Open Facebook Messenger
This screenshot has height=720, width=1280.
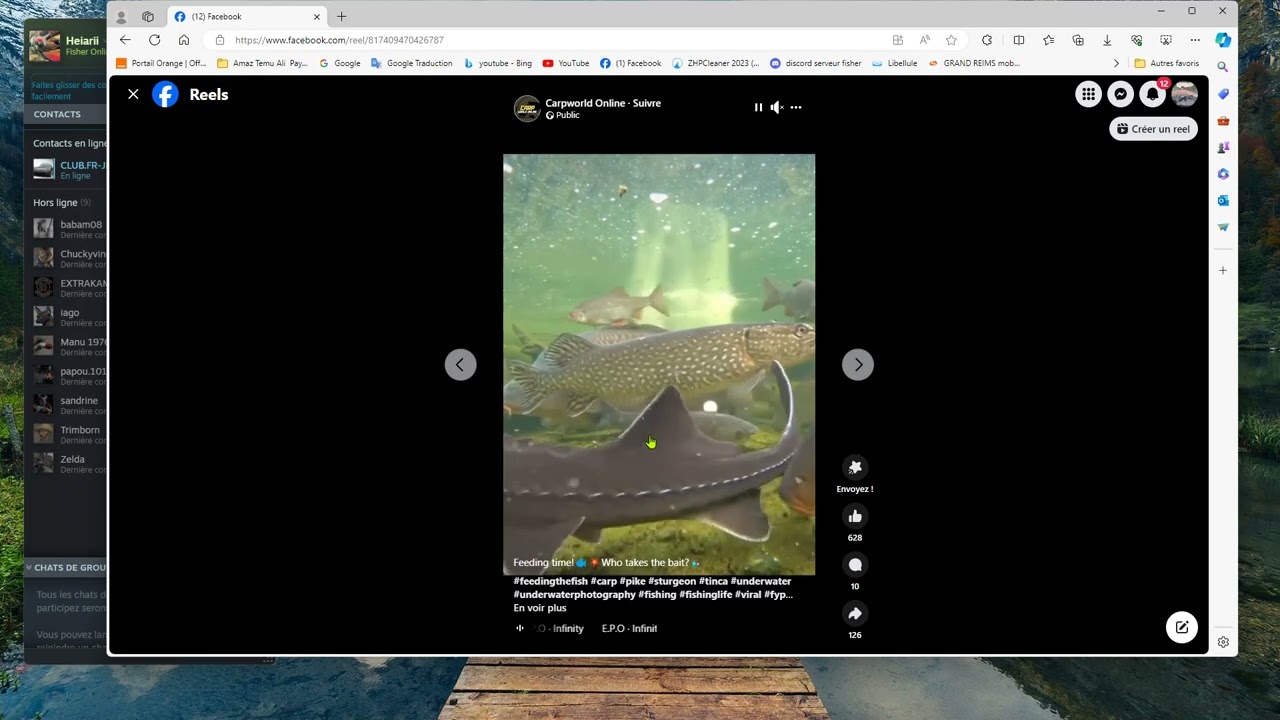click(x=1121, y=94)
